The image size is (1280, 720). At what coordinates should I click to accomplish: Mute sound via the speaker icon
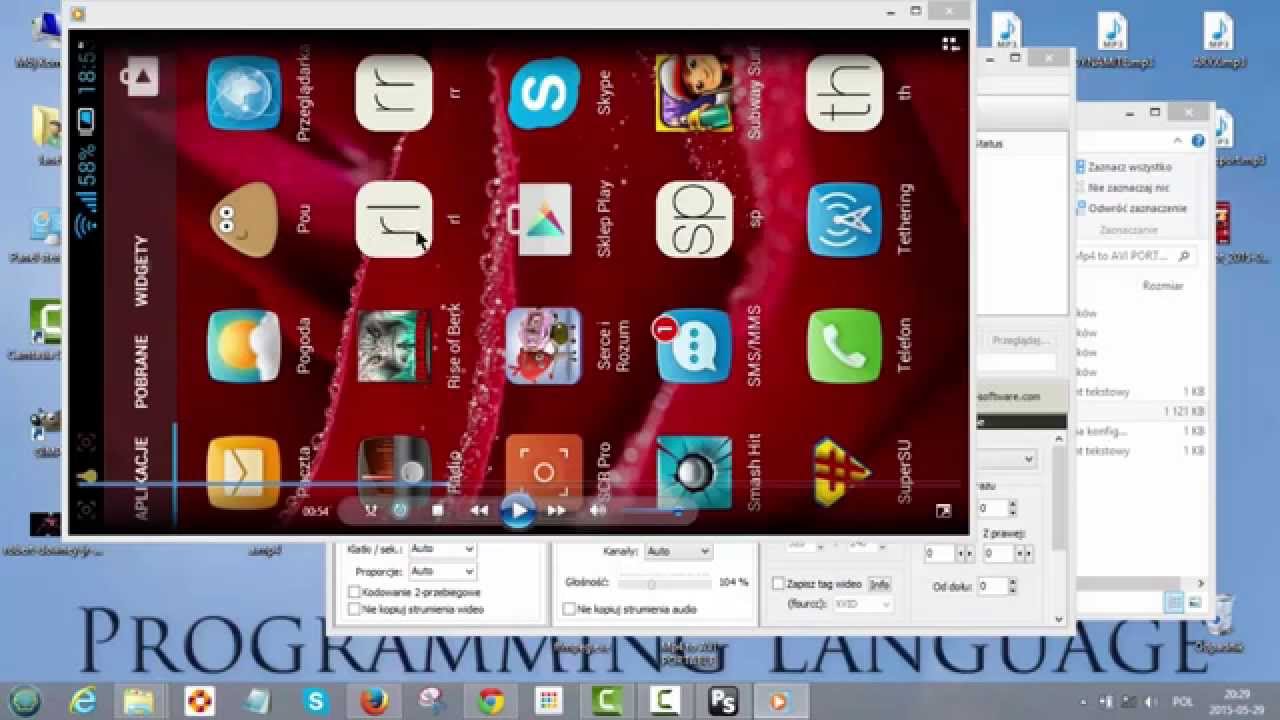point(598,511)
